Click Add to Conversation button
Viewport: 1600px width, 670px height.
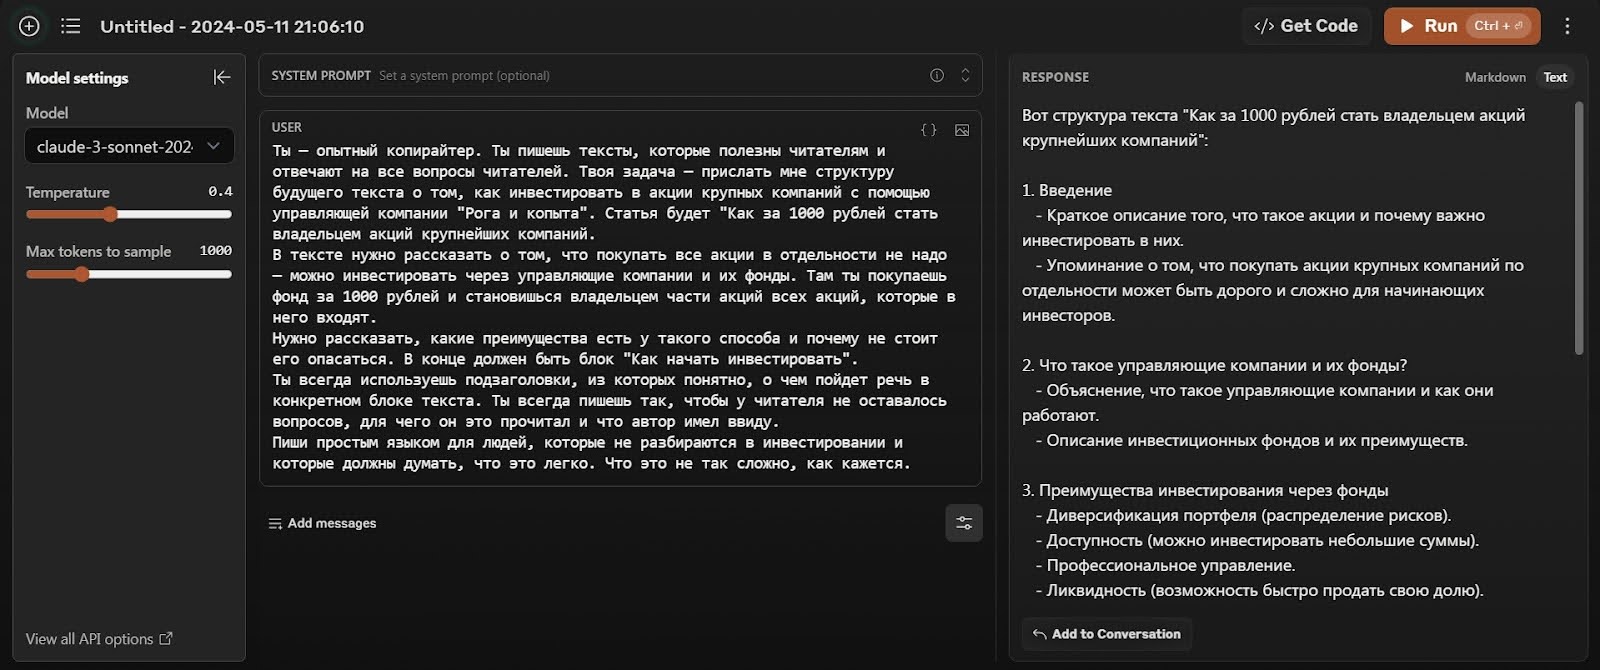pyautogui.click(x=1107, y=634)
